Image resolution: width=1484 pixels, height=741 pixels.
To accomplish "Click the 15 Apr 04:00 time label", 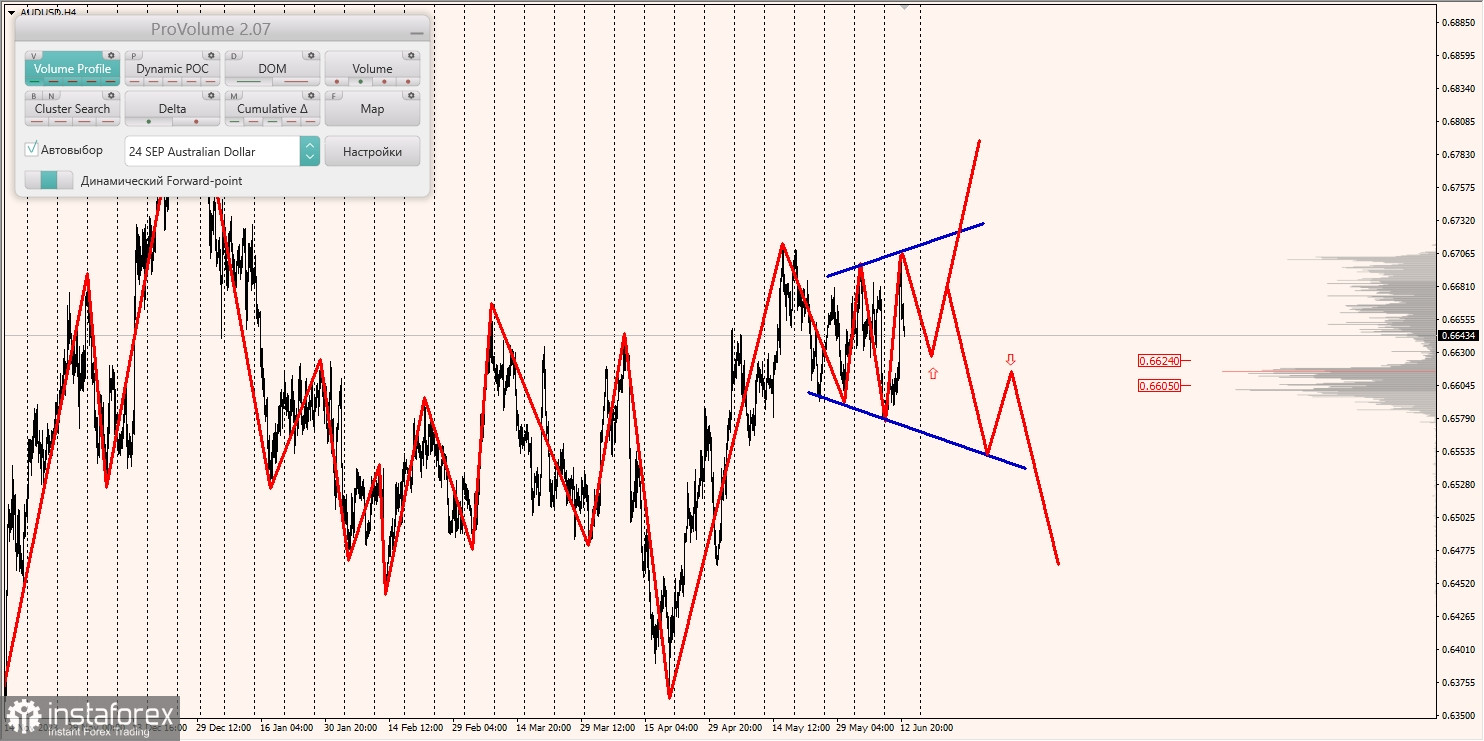I will pyautogui.click(x=671, y=727).
